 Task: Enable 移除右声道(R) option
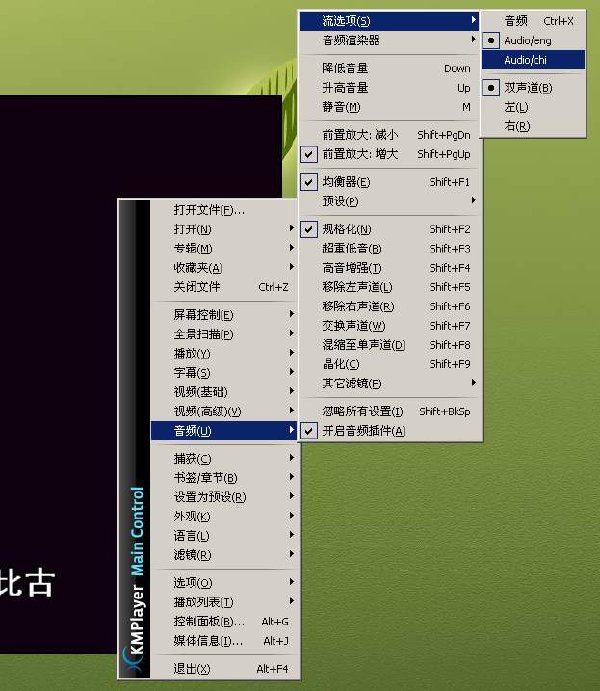[390, 306]
